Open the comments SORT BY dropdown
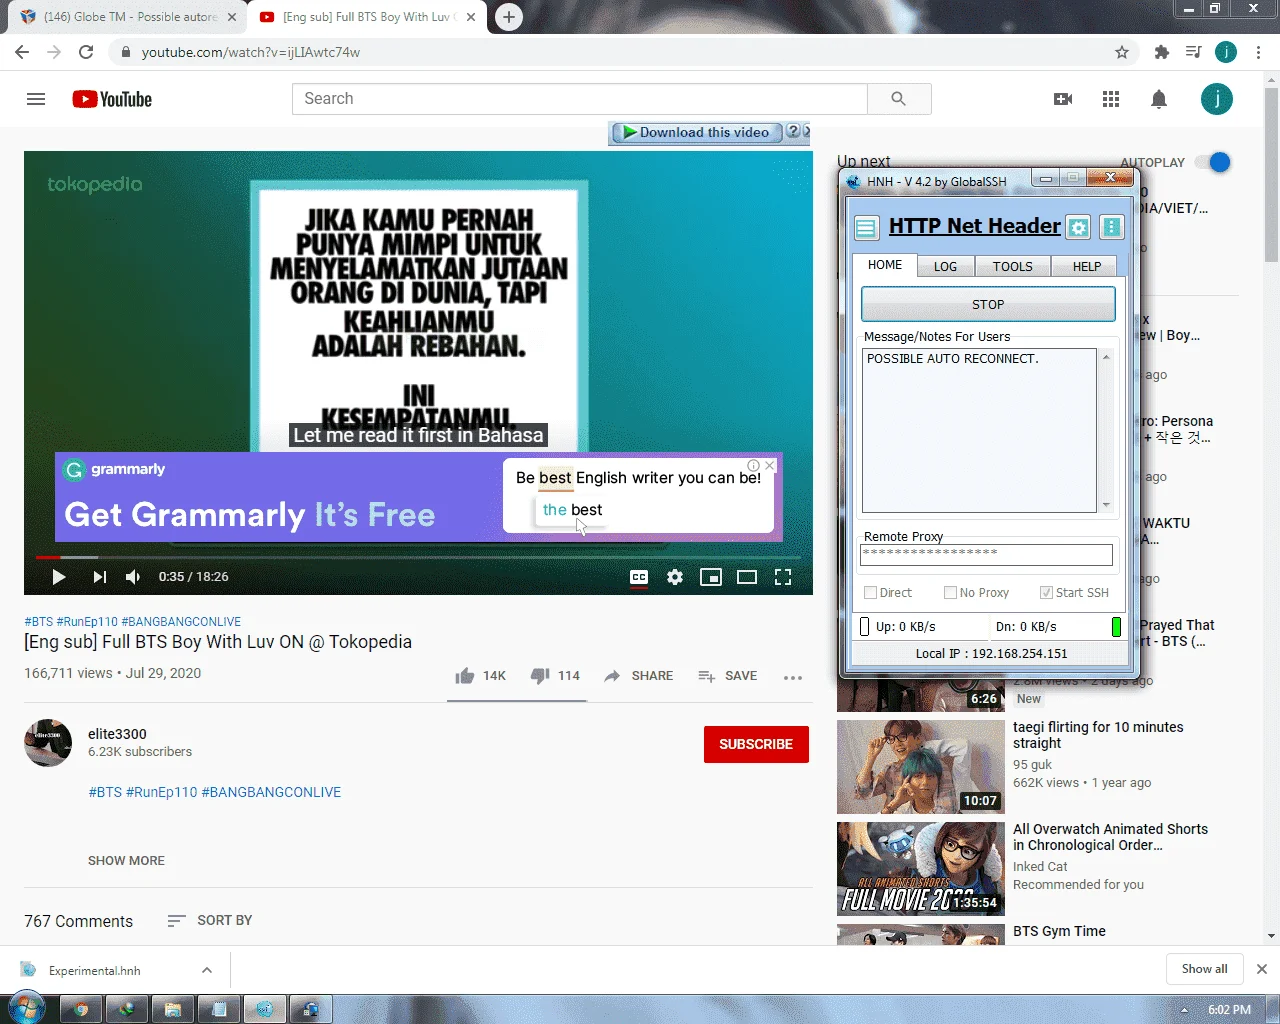 pos(210,920)
